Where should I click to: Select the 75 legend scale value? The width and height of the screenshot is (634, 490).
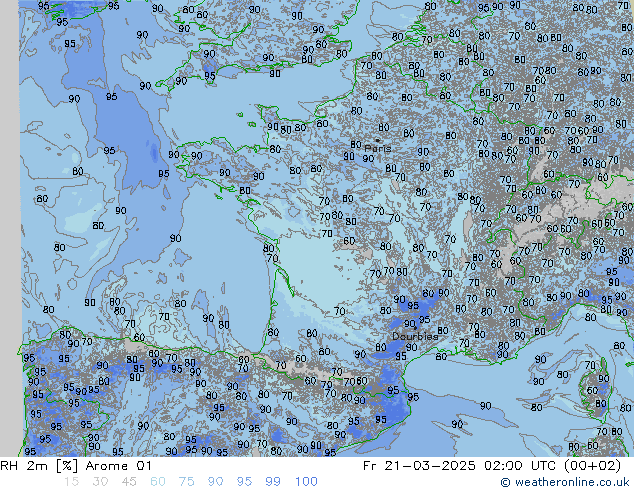coord(186,482)
